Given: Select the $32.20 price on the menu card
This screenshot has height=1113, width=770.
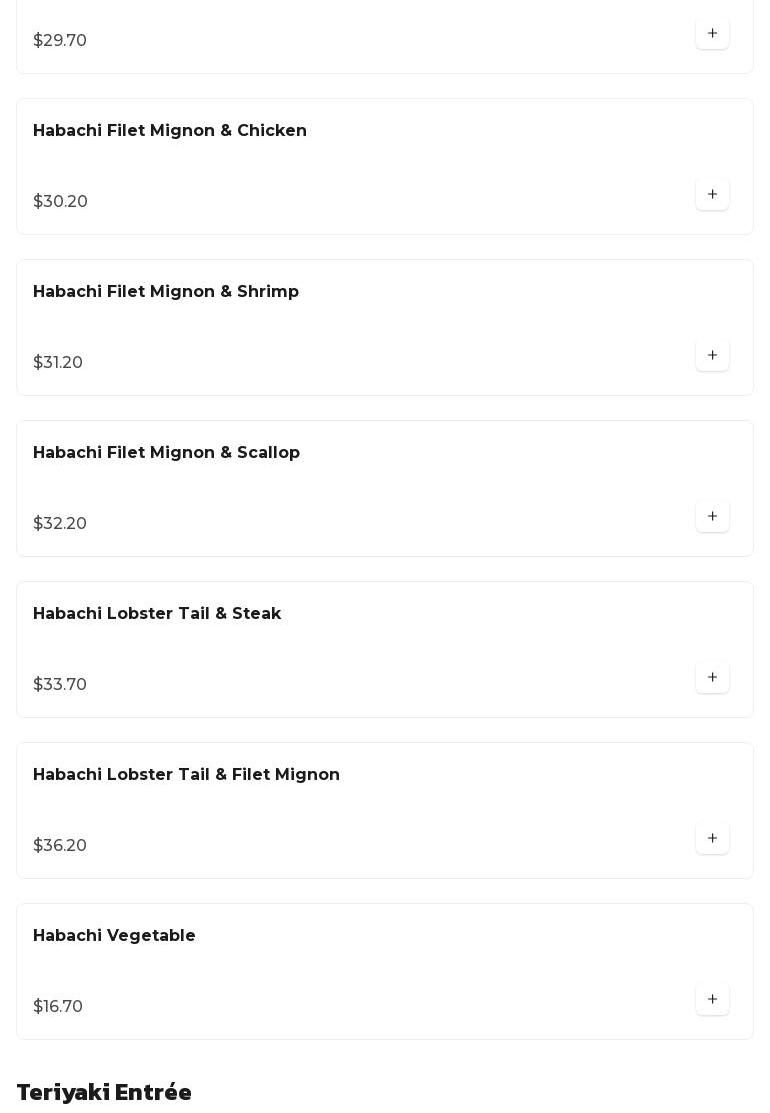Looking at the screenshot, I should coord(60,524).
